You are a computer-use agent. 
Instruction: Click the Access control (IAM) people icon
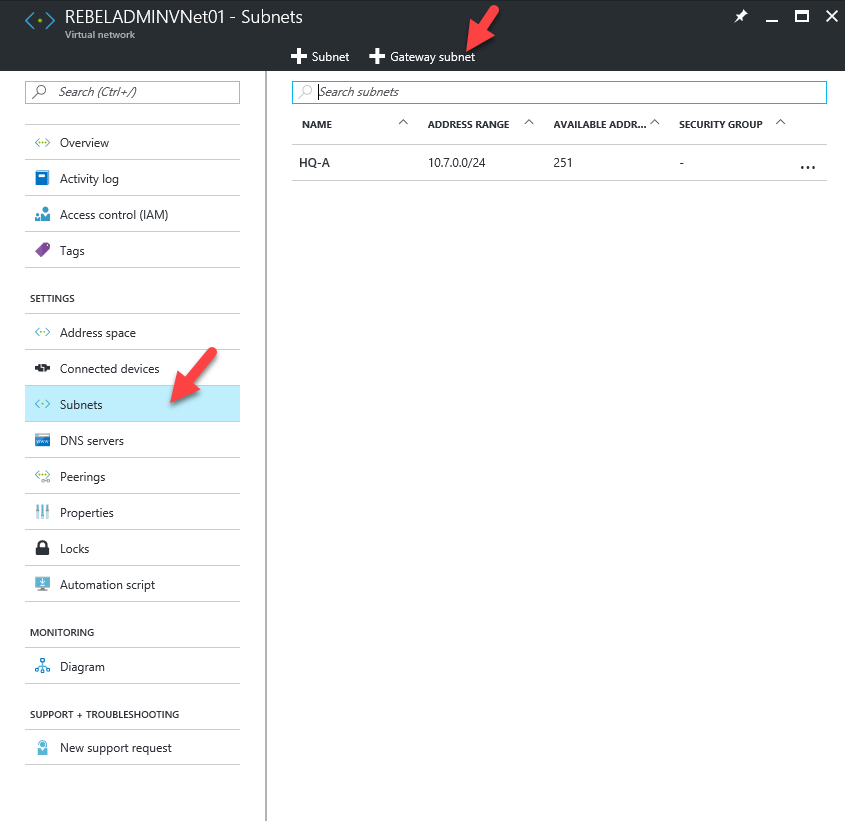[x=43, y=215]
